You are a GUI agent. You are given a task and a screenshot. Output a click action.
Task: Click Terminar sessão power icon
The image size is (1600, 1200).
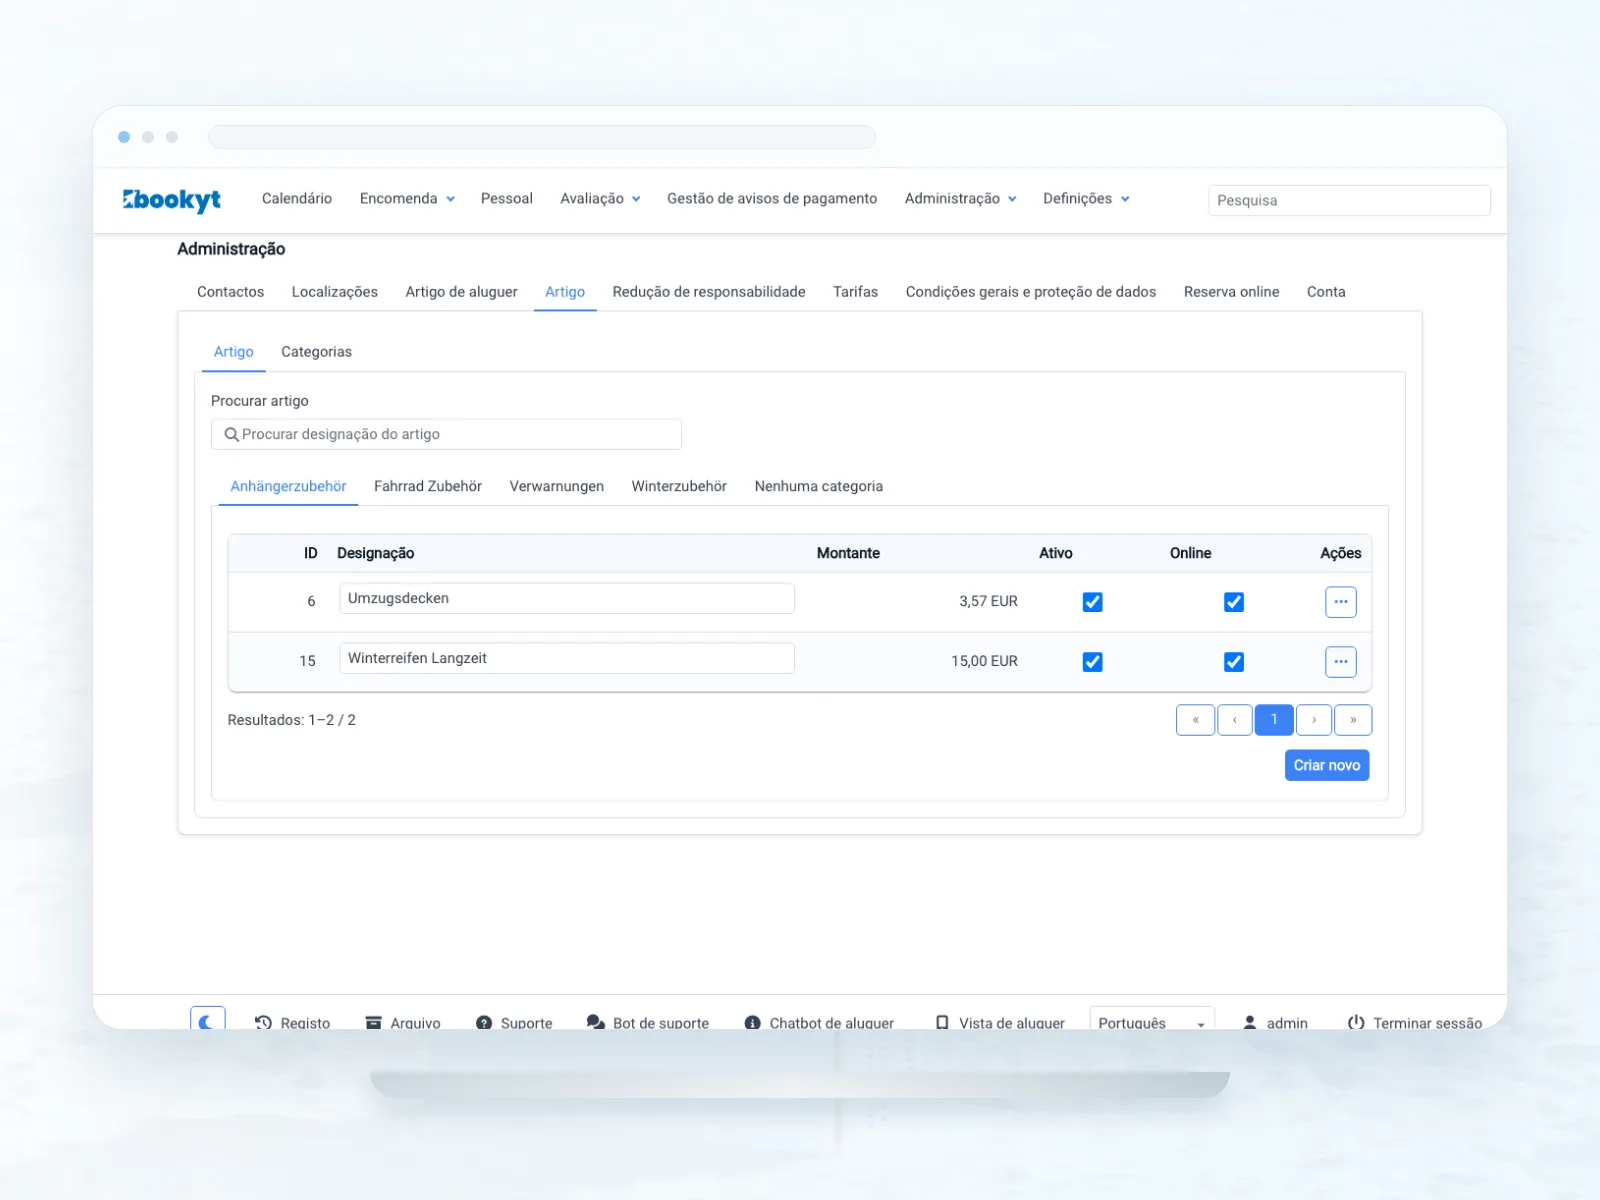click(x=1356, y=1022)
